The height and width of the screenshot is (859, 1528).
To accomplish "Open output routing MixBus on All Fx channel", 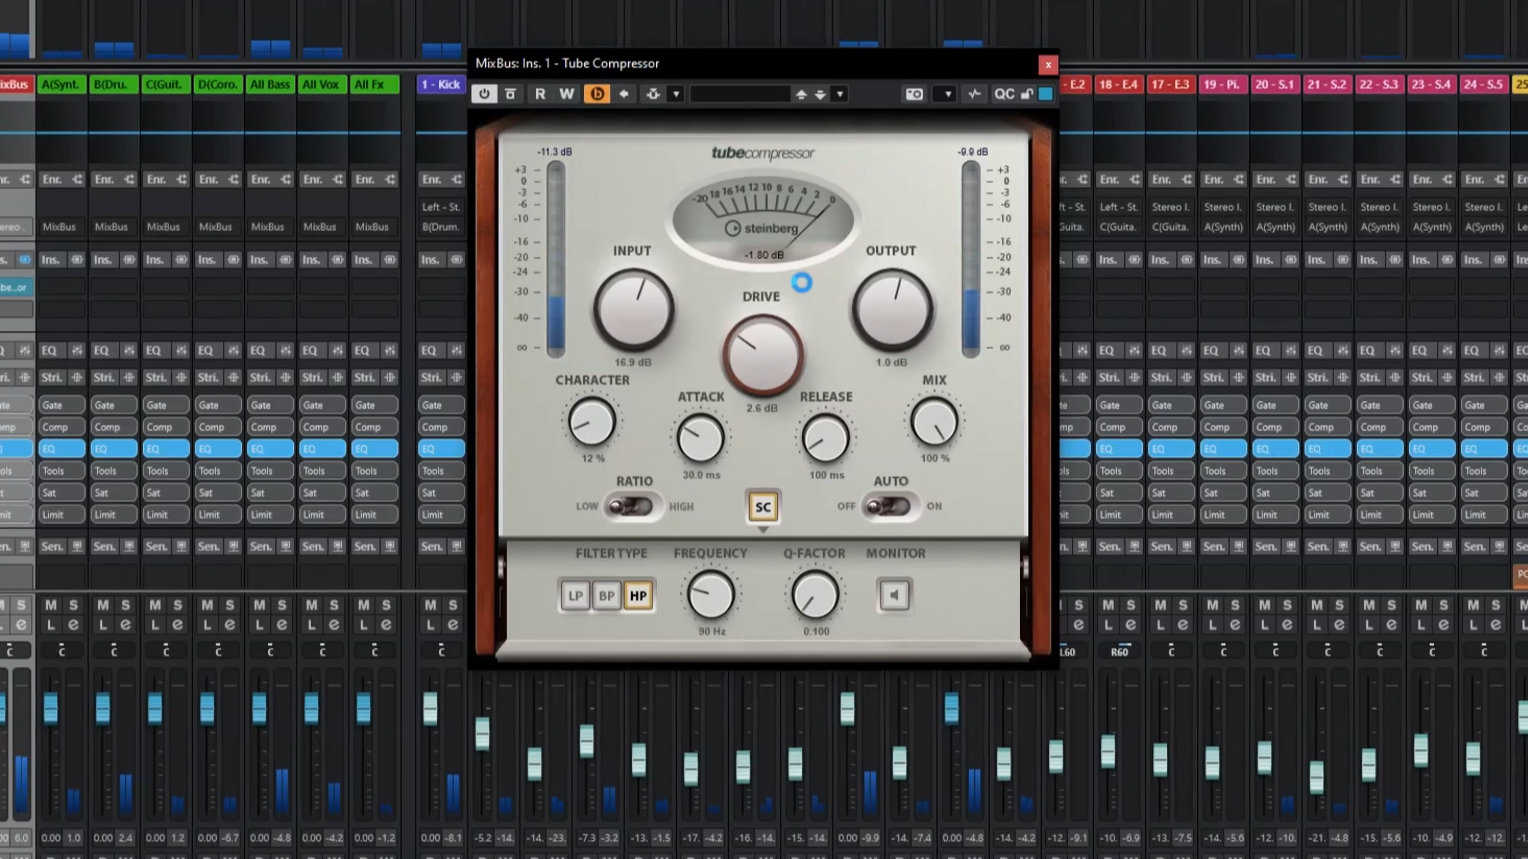I will (x=372, y=227).
